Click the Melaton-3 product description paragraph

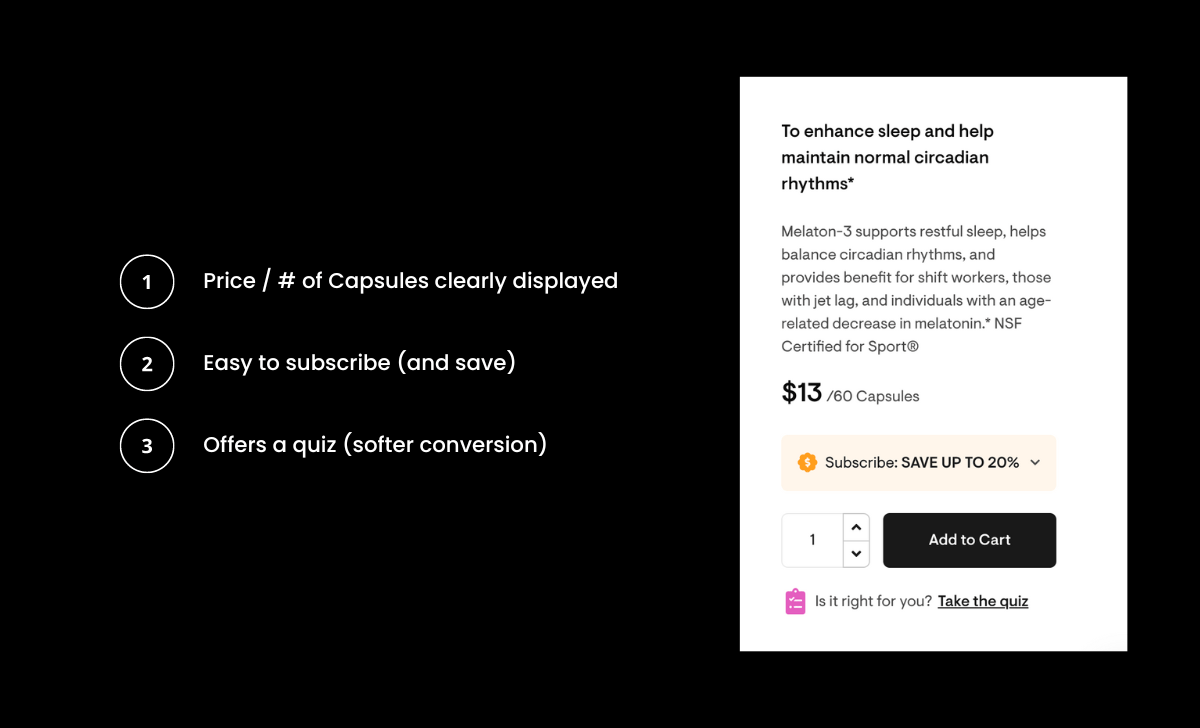click(916, 289)
